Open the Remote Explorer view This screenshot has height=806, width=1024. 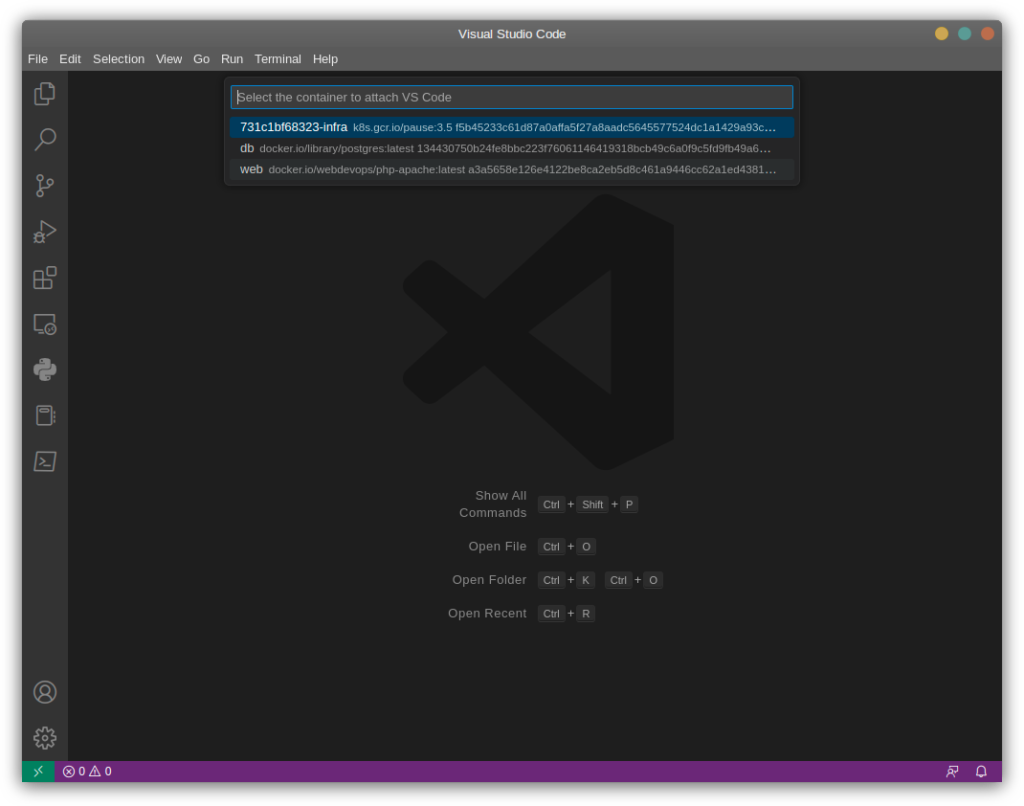pos(44,324)
